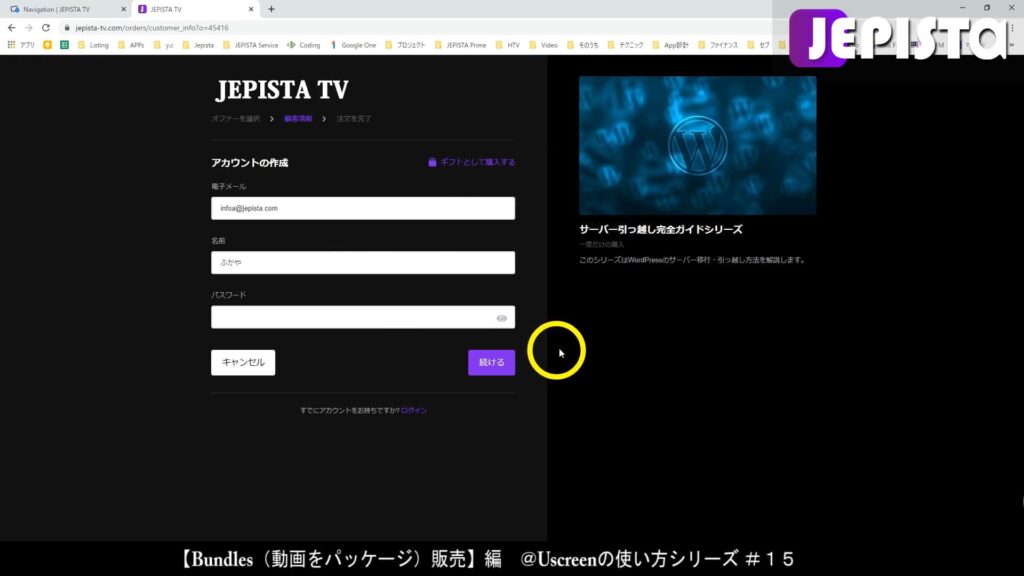
Task: Open the Coding bookmark
Action: [x=304, y=45]
